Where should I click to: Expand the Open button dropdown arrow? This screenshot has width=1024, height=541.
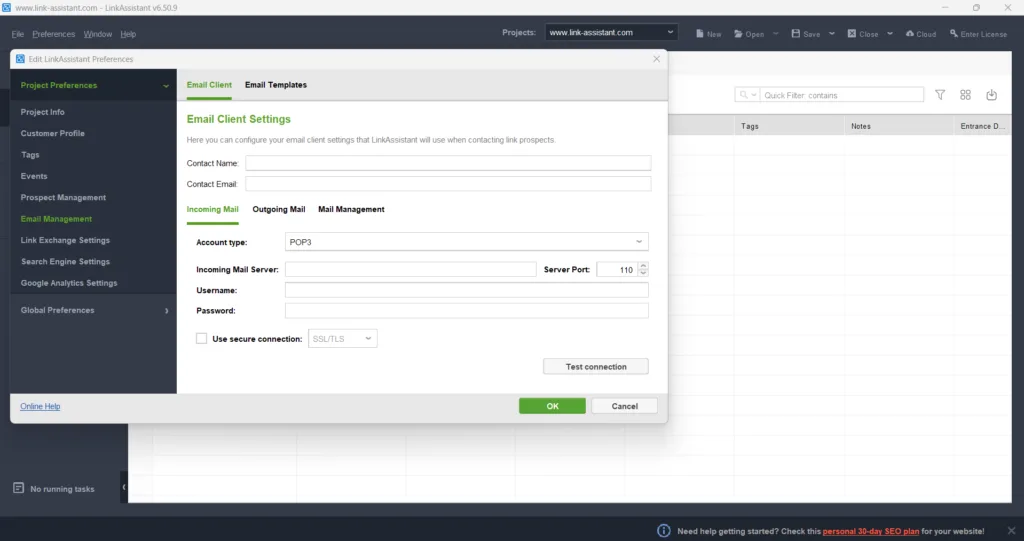[x=776, y=33]
